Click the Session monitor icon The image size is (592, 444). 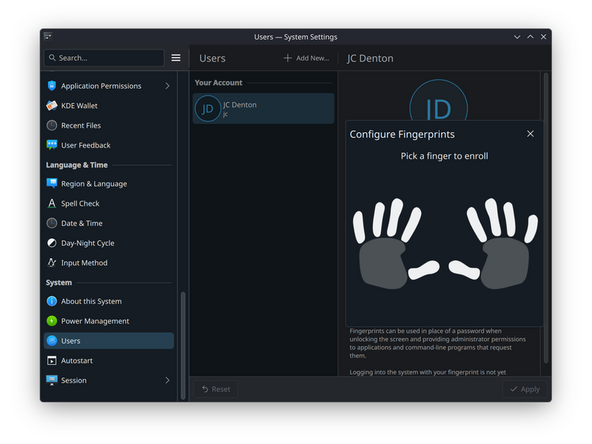tap(52, 380)
